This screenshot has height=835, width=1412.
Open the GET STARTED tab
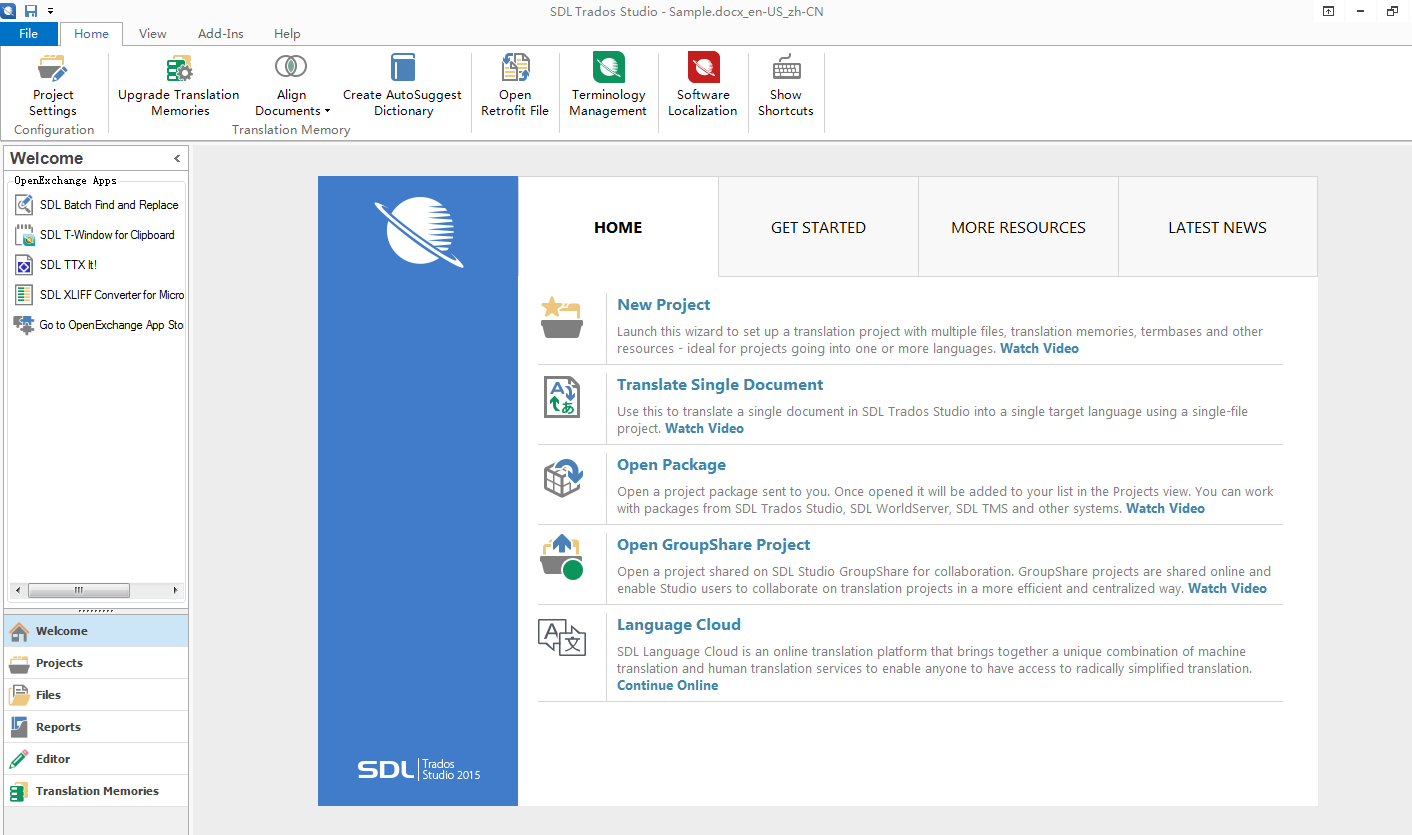818,227
